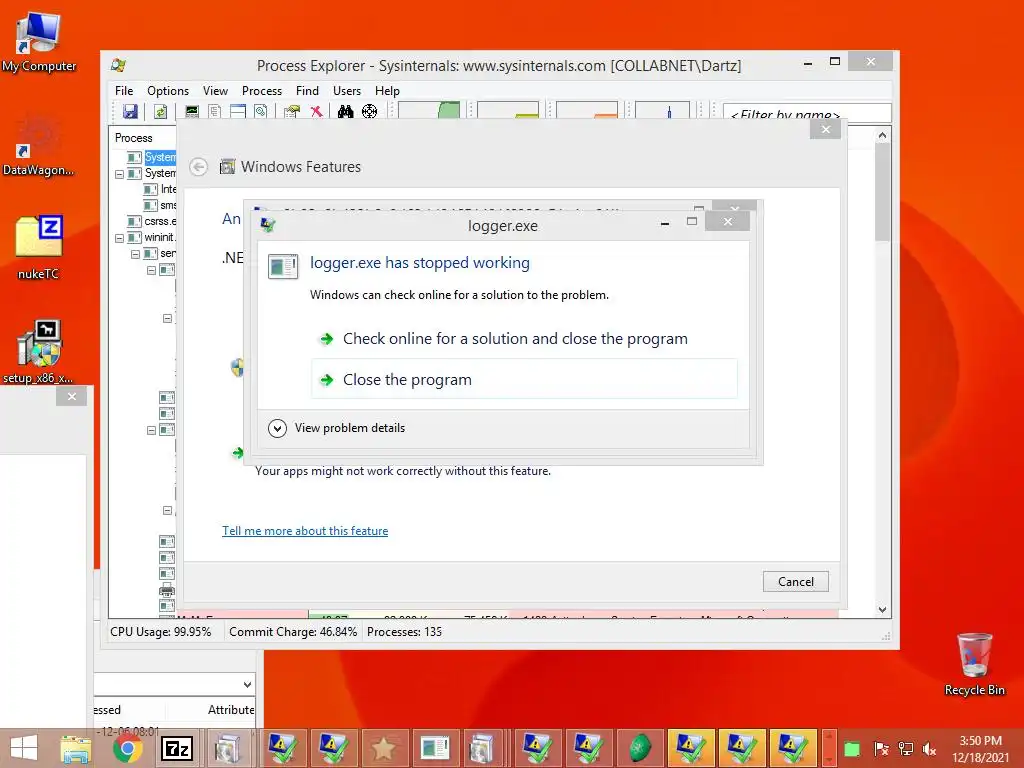Click the green CPU usage mini graph
This screenshot has width=1024, height=768.
429,110
